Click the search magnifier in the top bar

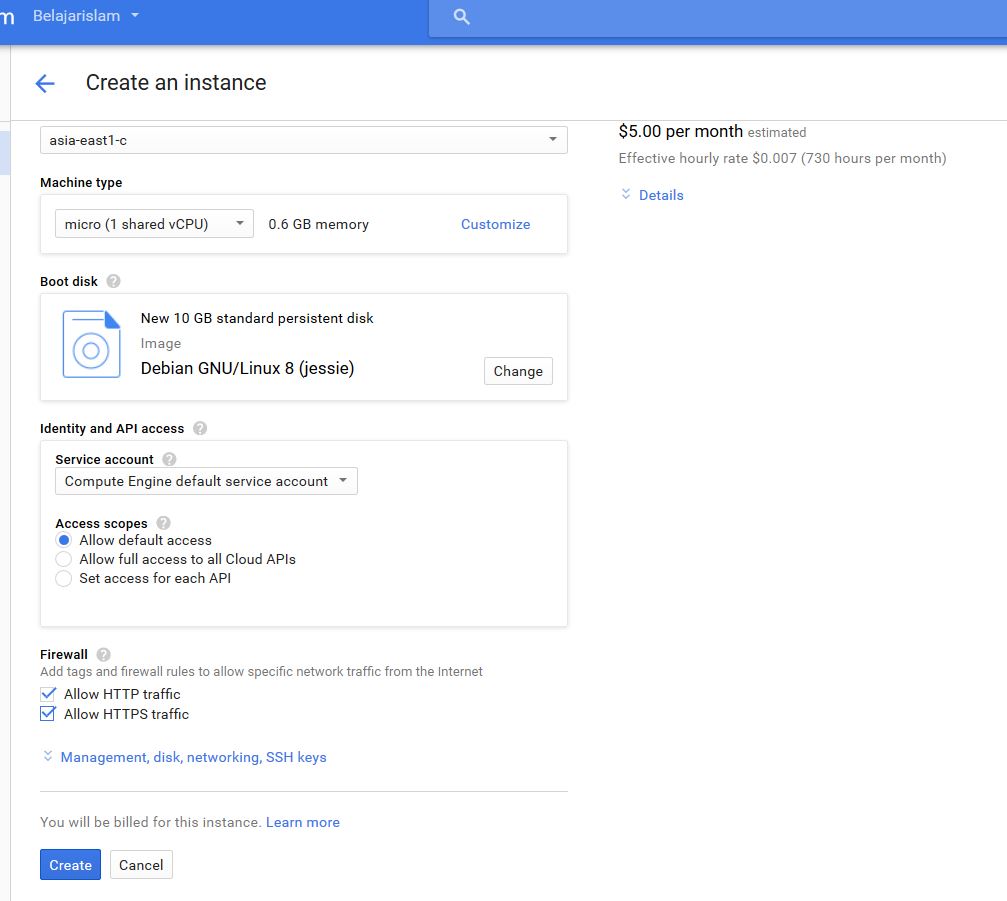point(460,17)
